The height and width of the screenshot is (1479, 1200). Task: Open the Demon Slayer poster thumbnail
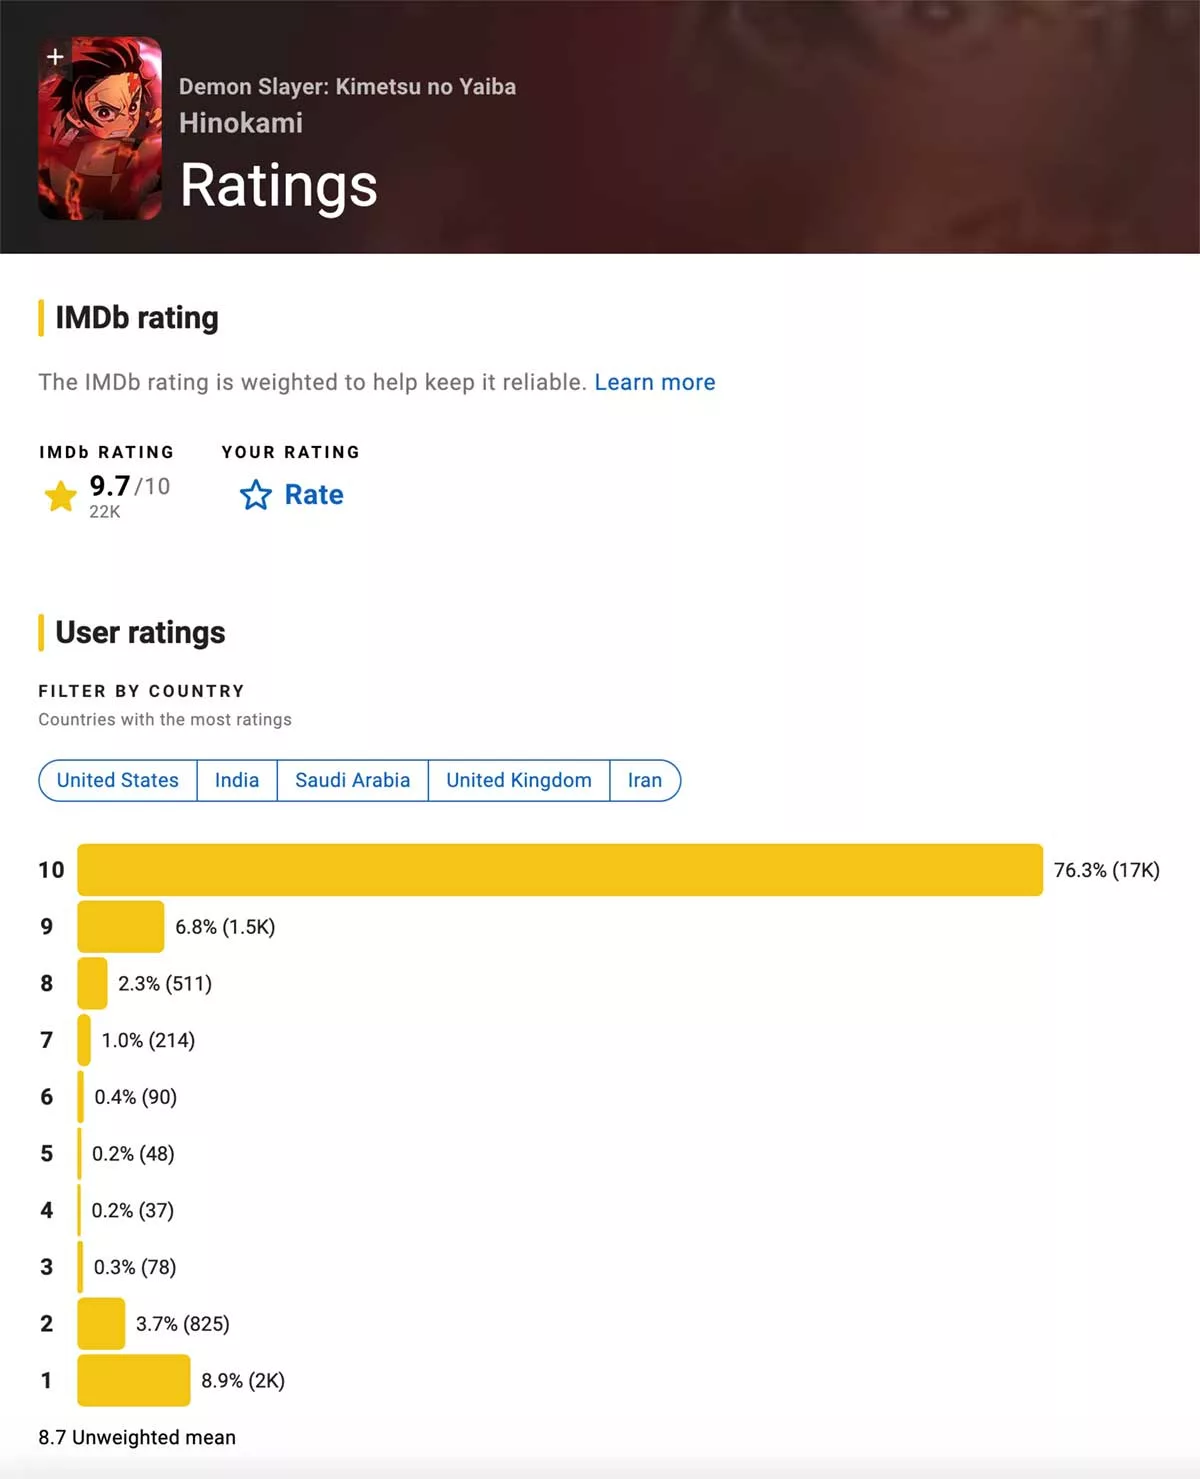[100, 140]
